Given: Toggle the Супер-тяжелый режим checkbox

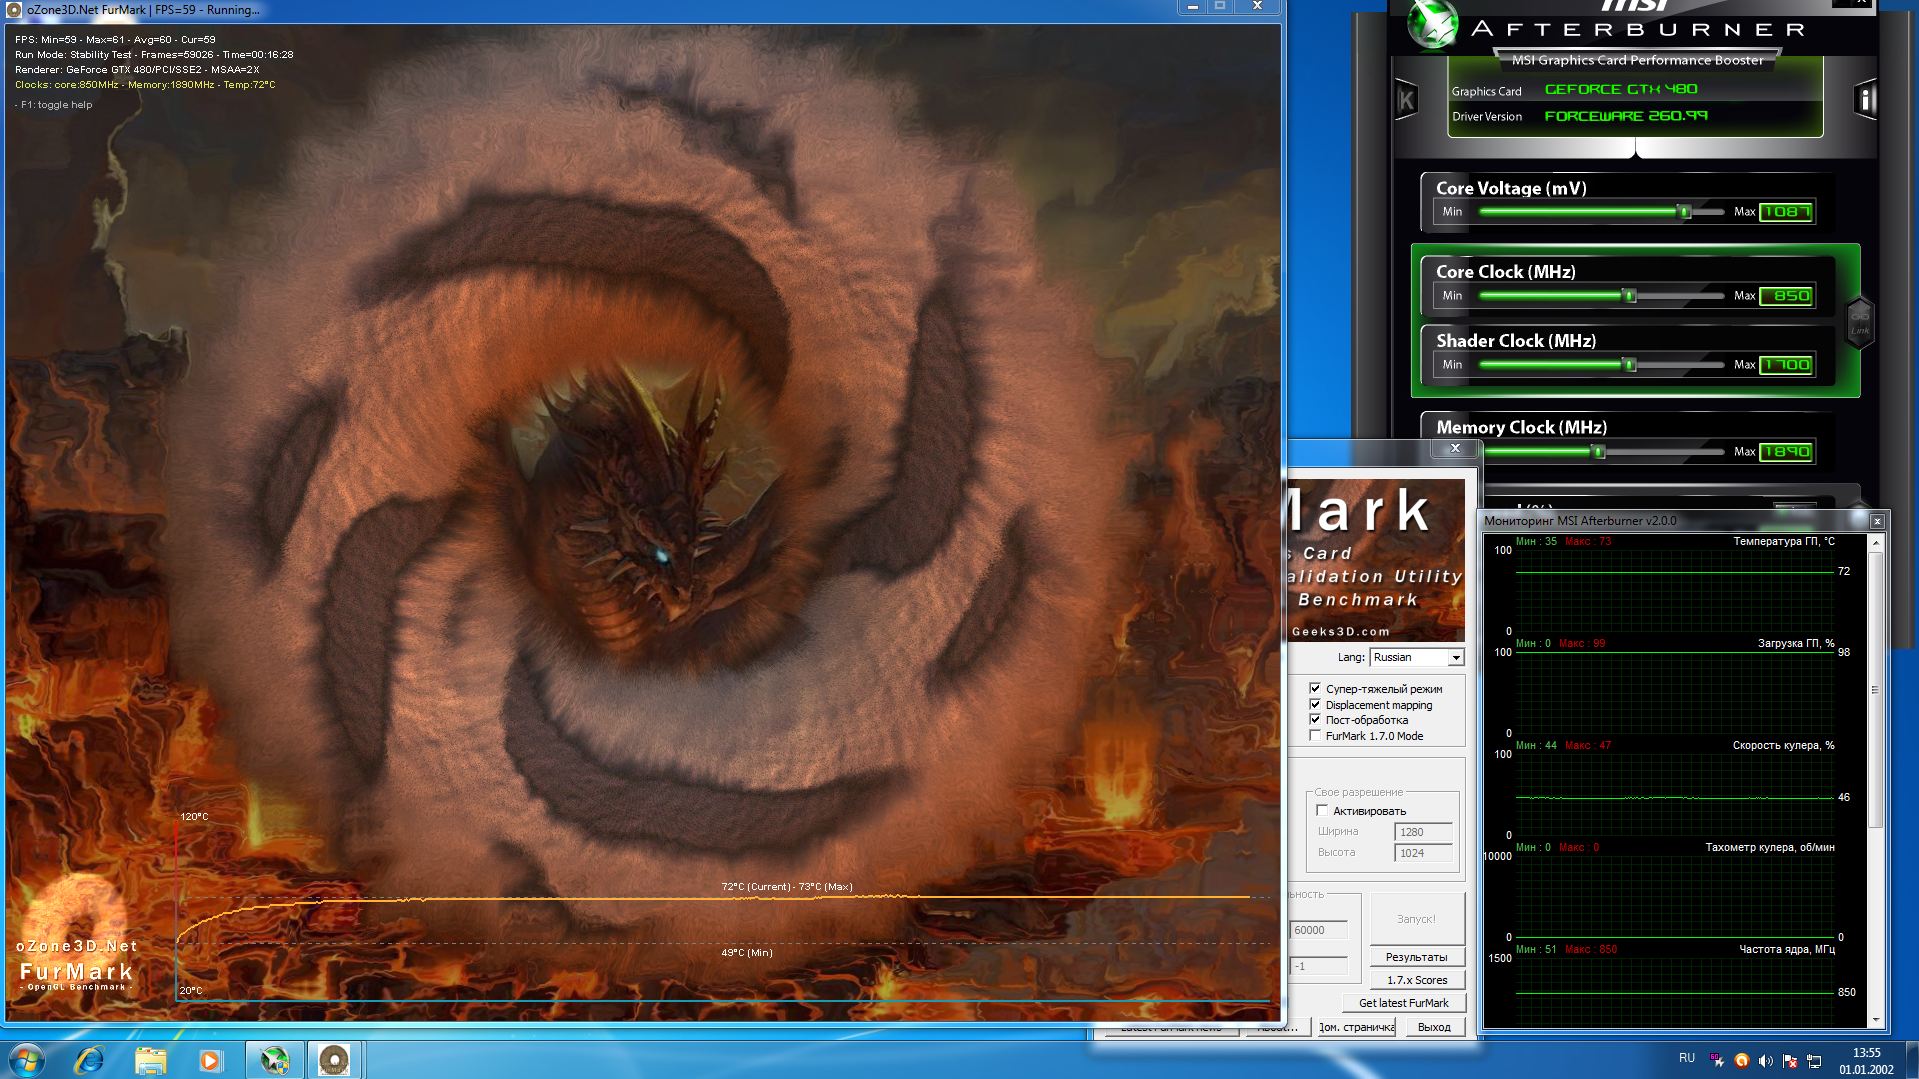Looking at the screenshot, I should [1315, 688].
